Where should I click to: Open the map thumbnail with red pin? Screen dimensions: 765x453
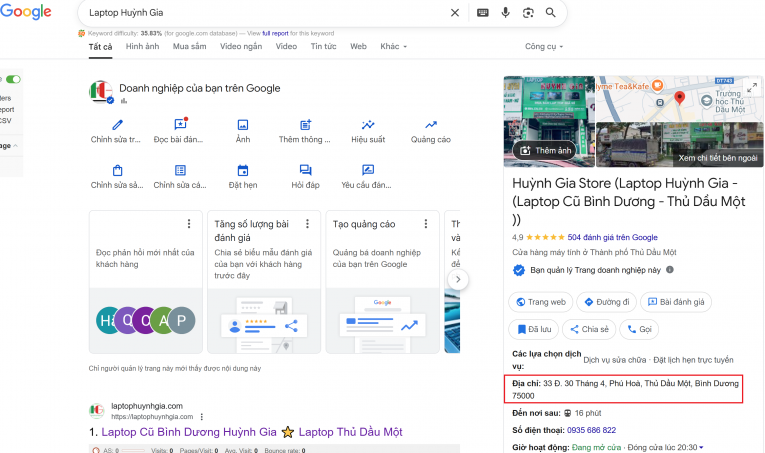click(680, 99)
